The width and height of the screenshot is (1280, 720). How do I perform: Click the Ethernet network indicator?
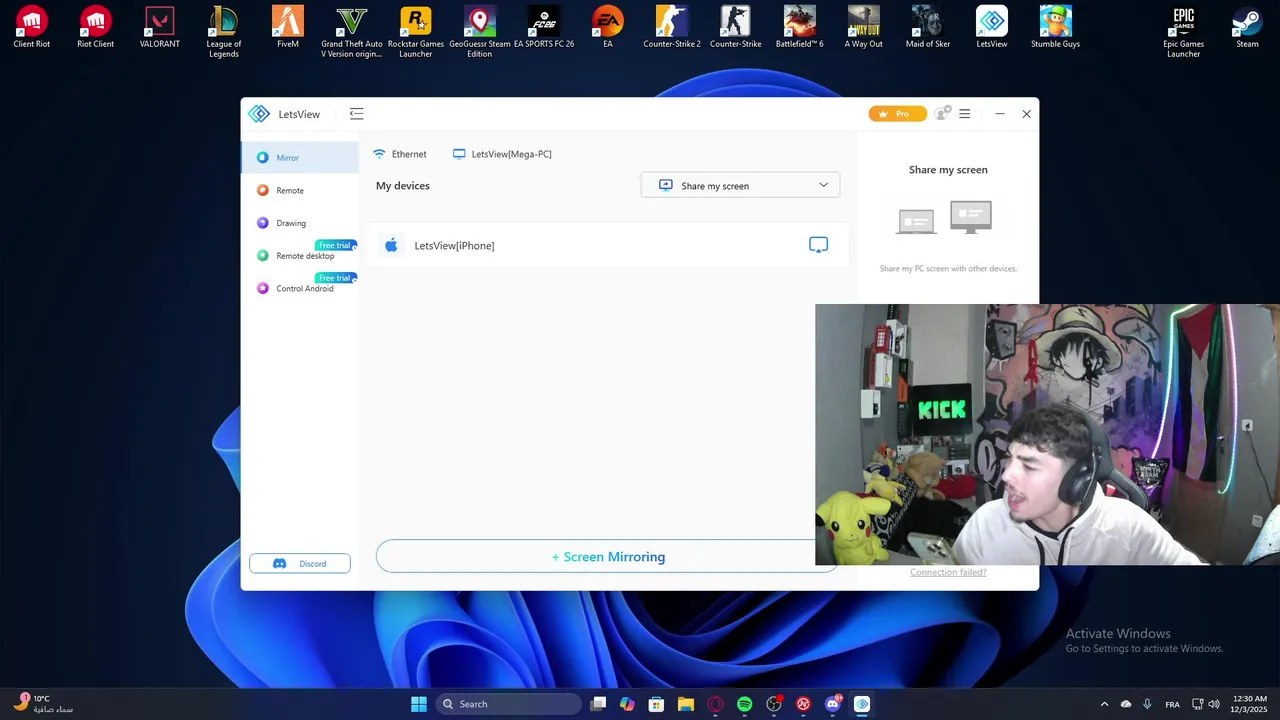click(x=400, y=154)
